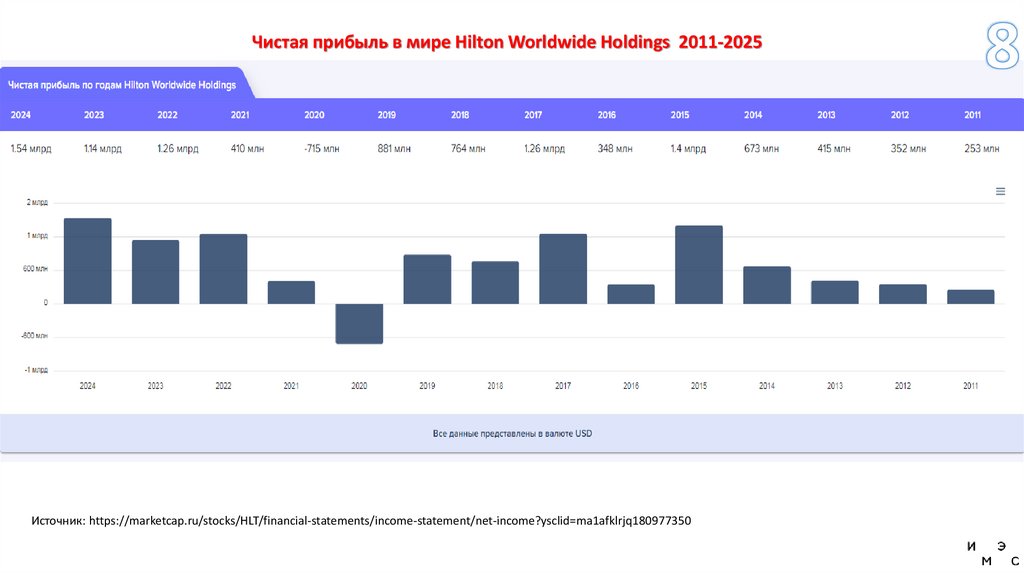This screenshot has width=1024, height=574.
Task: Click the note 'Все данные представлены в валюте USD'
Action: click(513, 434)
